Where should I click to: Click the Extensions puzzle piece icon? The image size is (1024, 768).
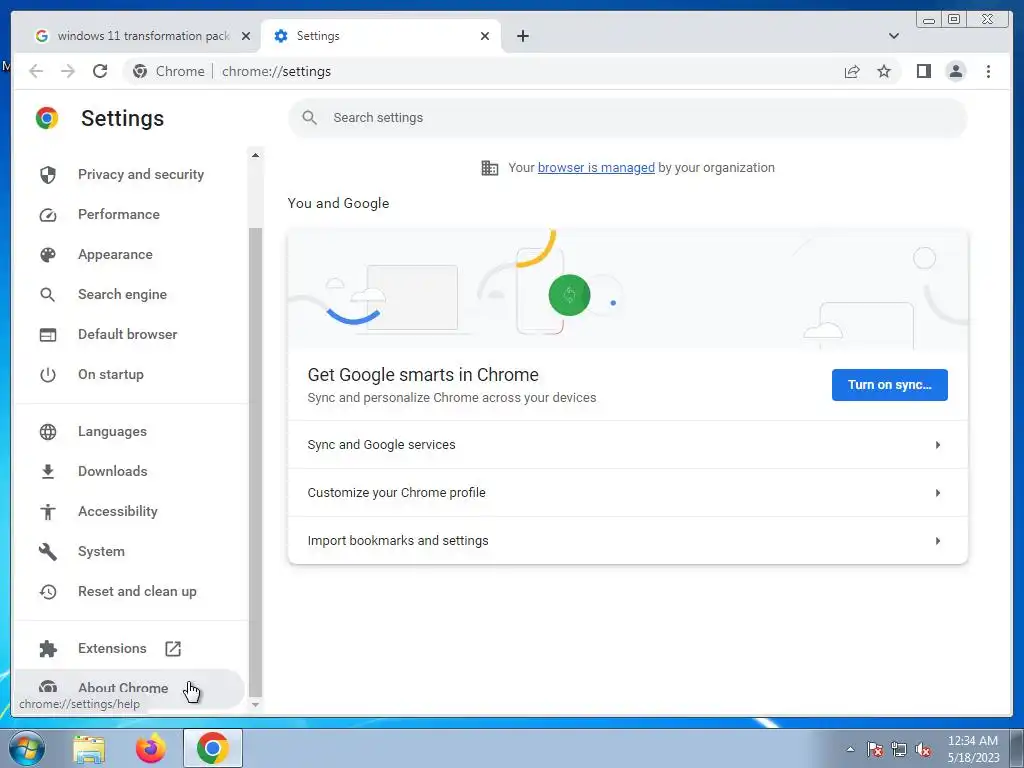pyautogui.click(x=48, y=648)
